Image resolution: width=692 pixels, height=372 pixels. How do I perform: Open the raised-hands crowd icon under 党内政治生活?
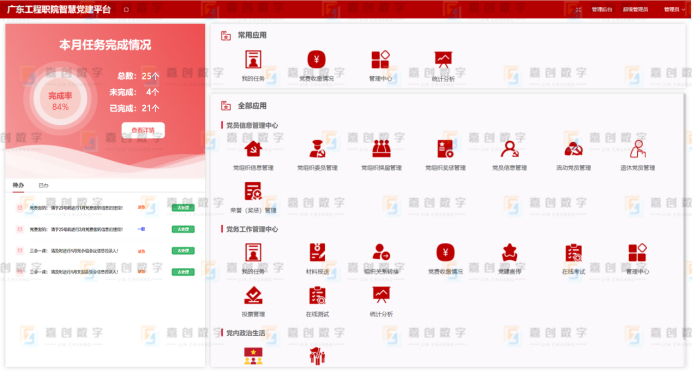pos(317,356)
